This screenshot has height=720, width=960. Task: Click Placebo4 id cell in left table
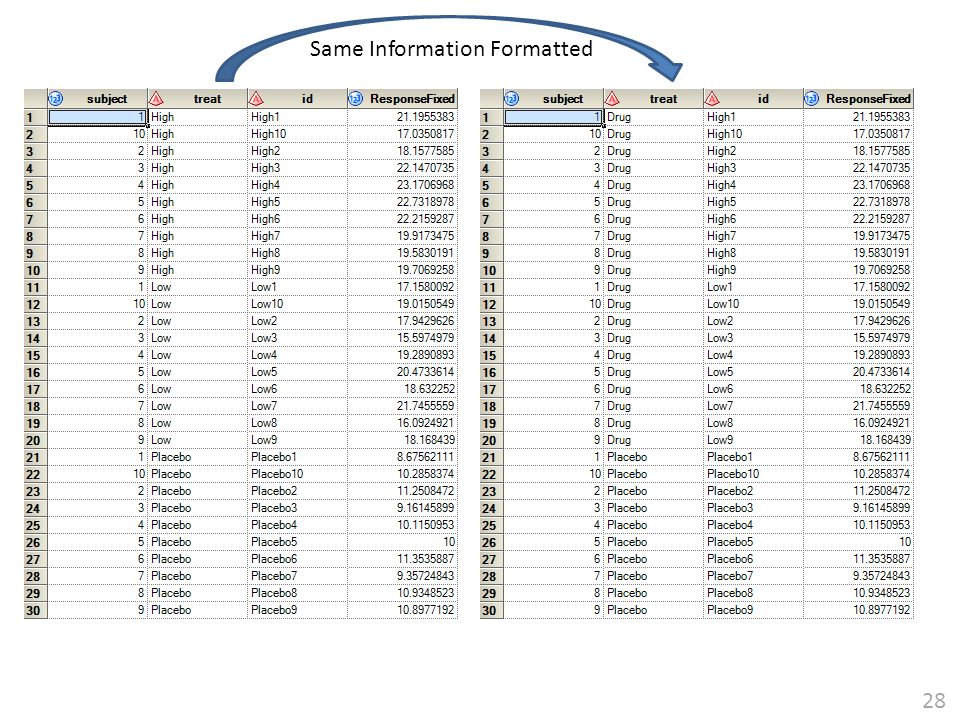pyautogui.click(x=297, y=525)
